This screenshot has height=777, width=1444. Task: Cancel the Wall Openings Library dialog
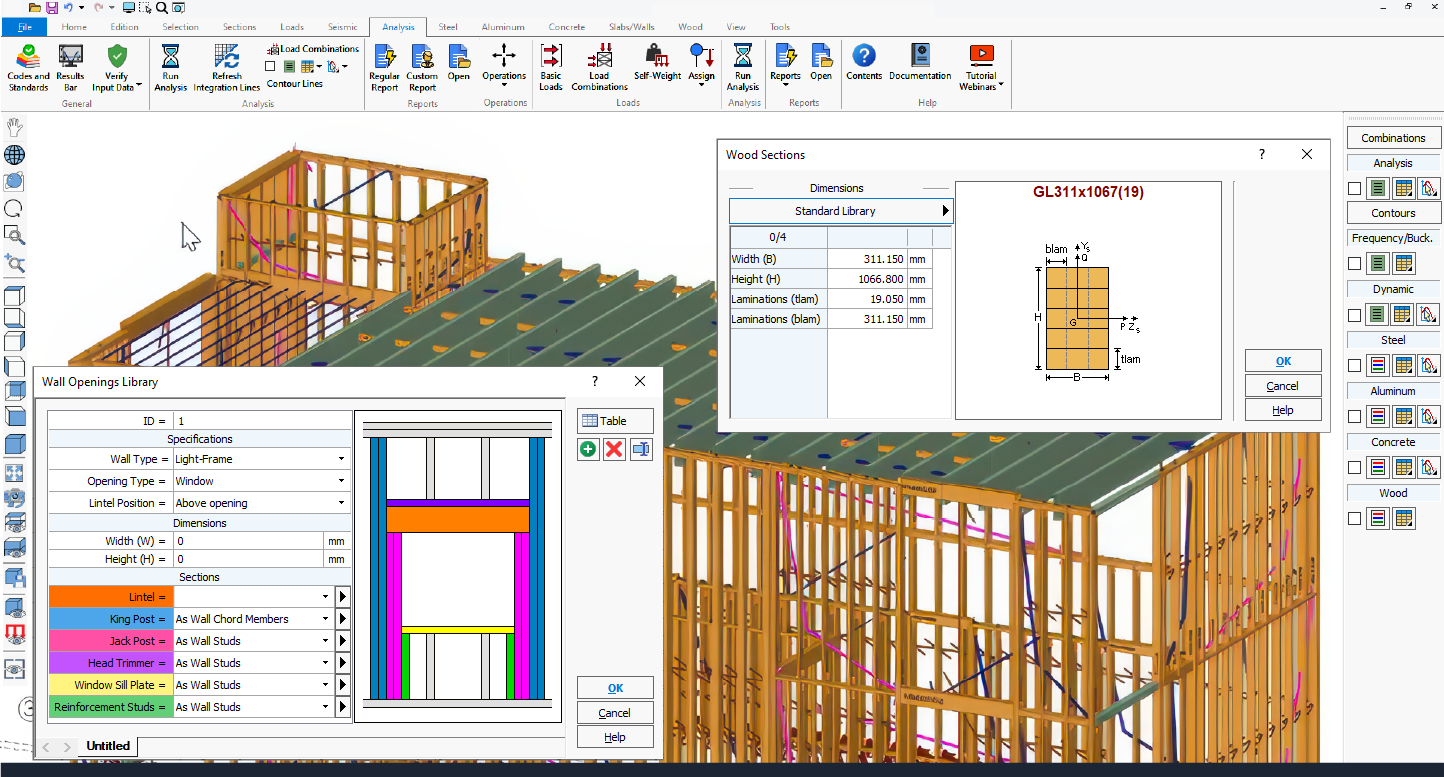(615, 713)
